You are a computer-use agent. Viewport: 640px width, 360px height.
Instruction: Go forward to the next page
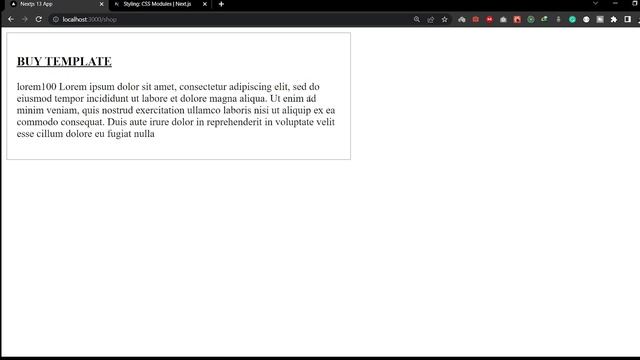pyautogui.click(x=25, y=19)
